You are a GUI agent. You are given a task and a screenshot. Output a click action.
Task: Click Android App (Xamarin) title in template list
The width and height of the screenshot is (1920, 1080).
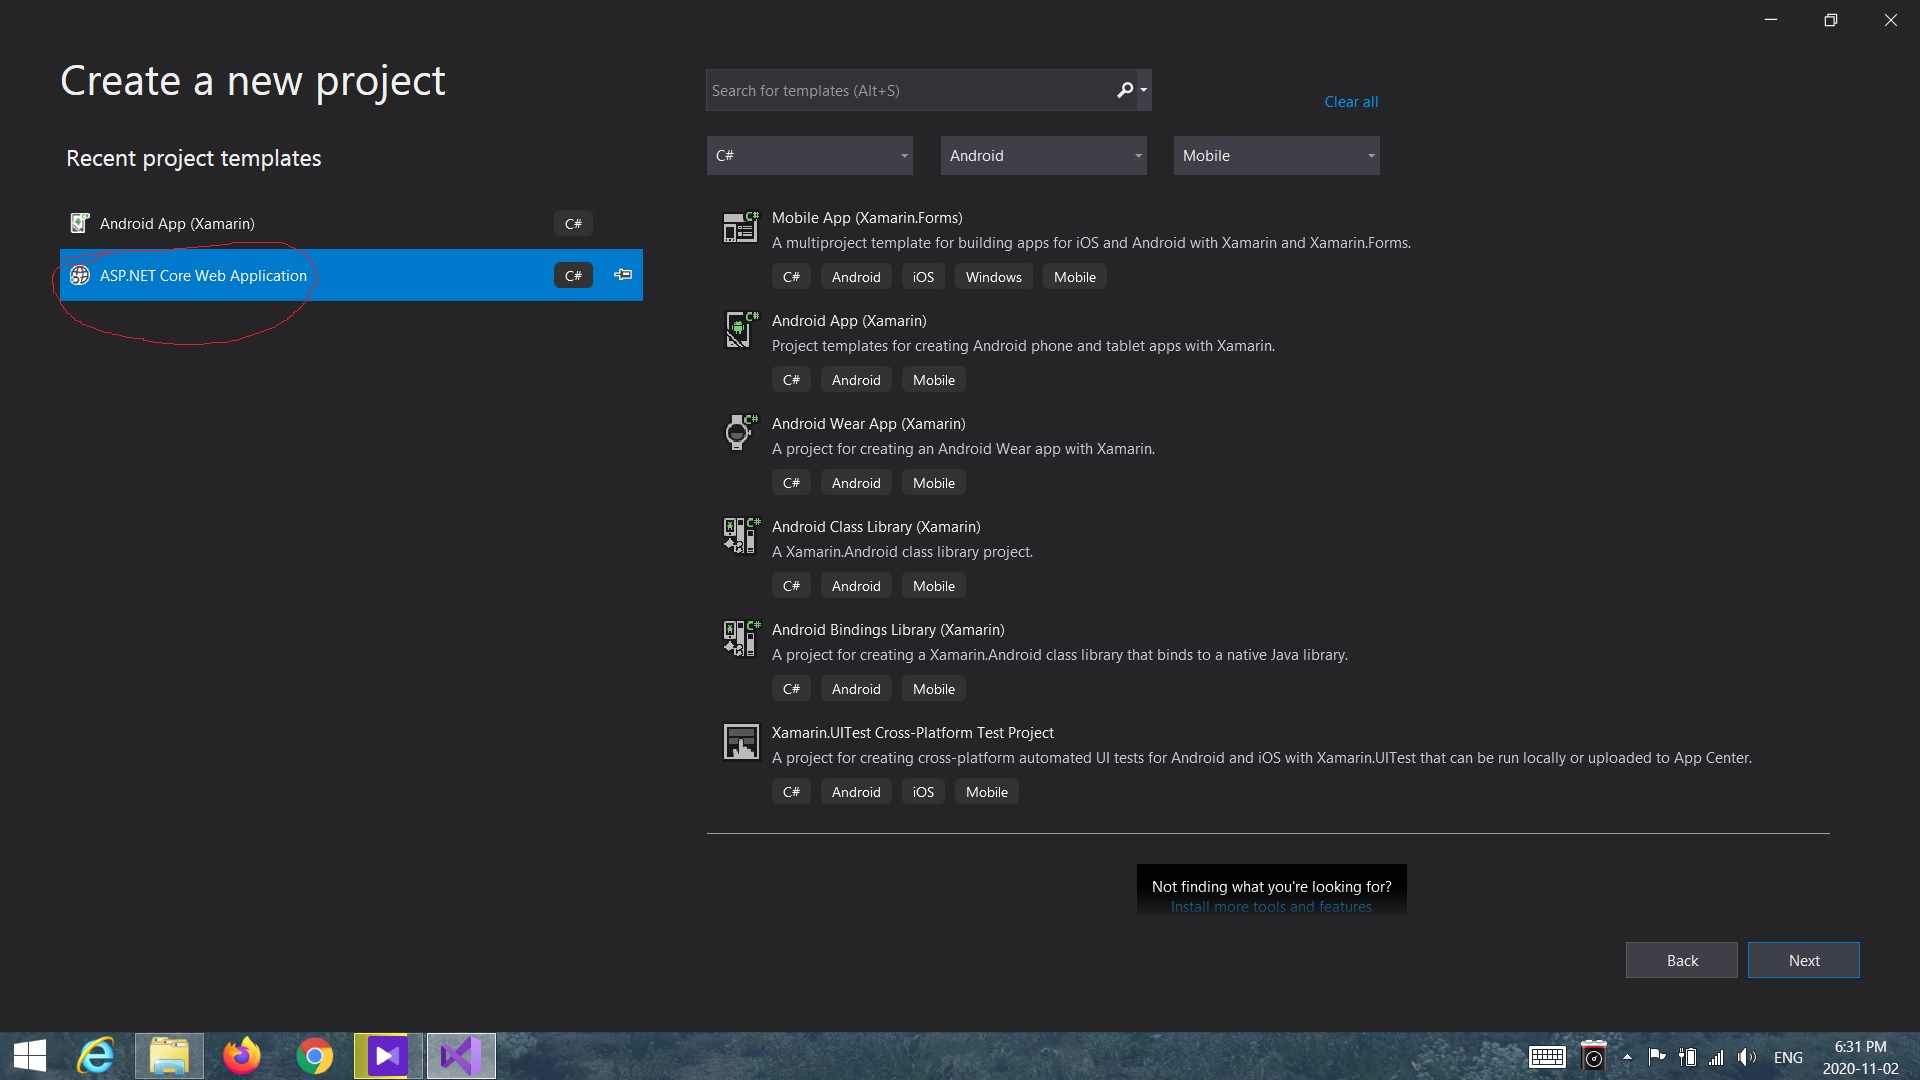(849, 321)
